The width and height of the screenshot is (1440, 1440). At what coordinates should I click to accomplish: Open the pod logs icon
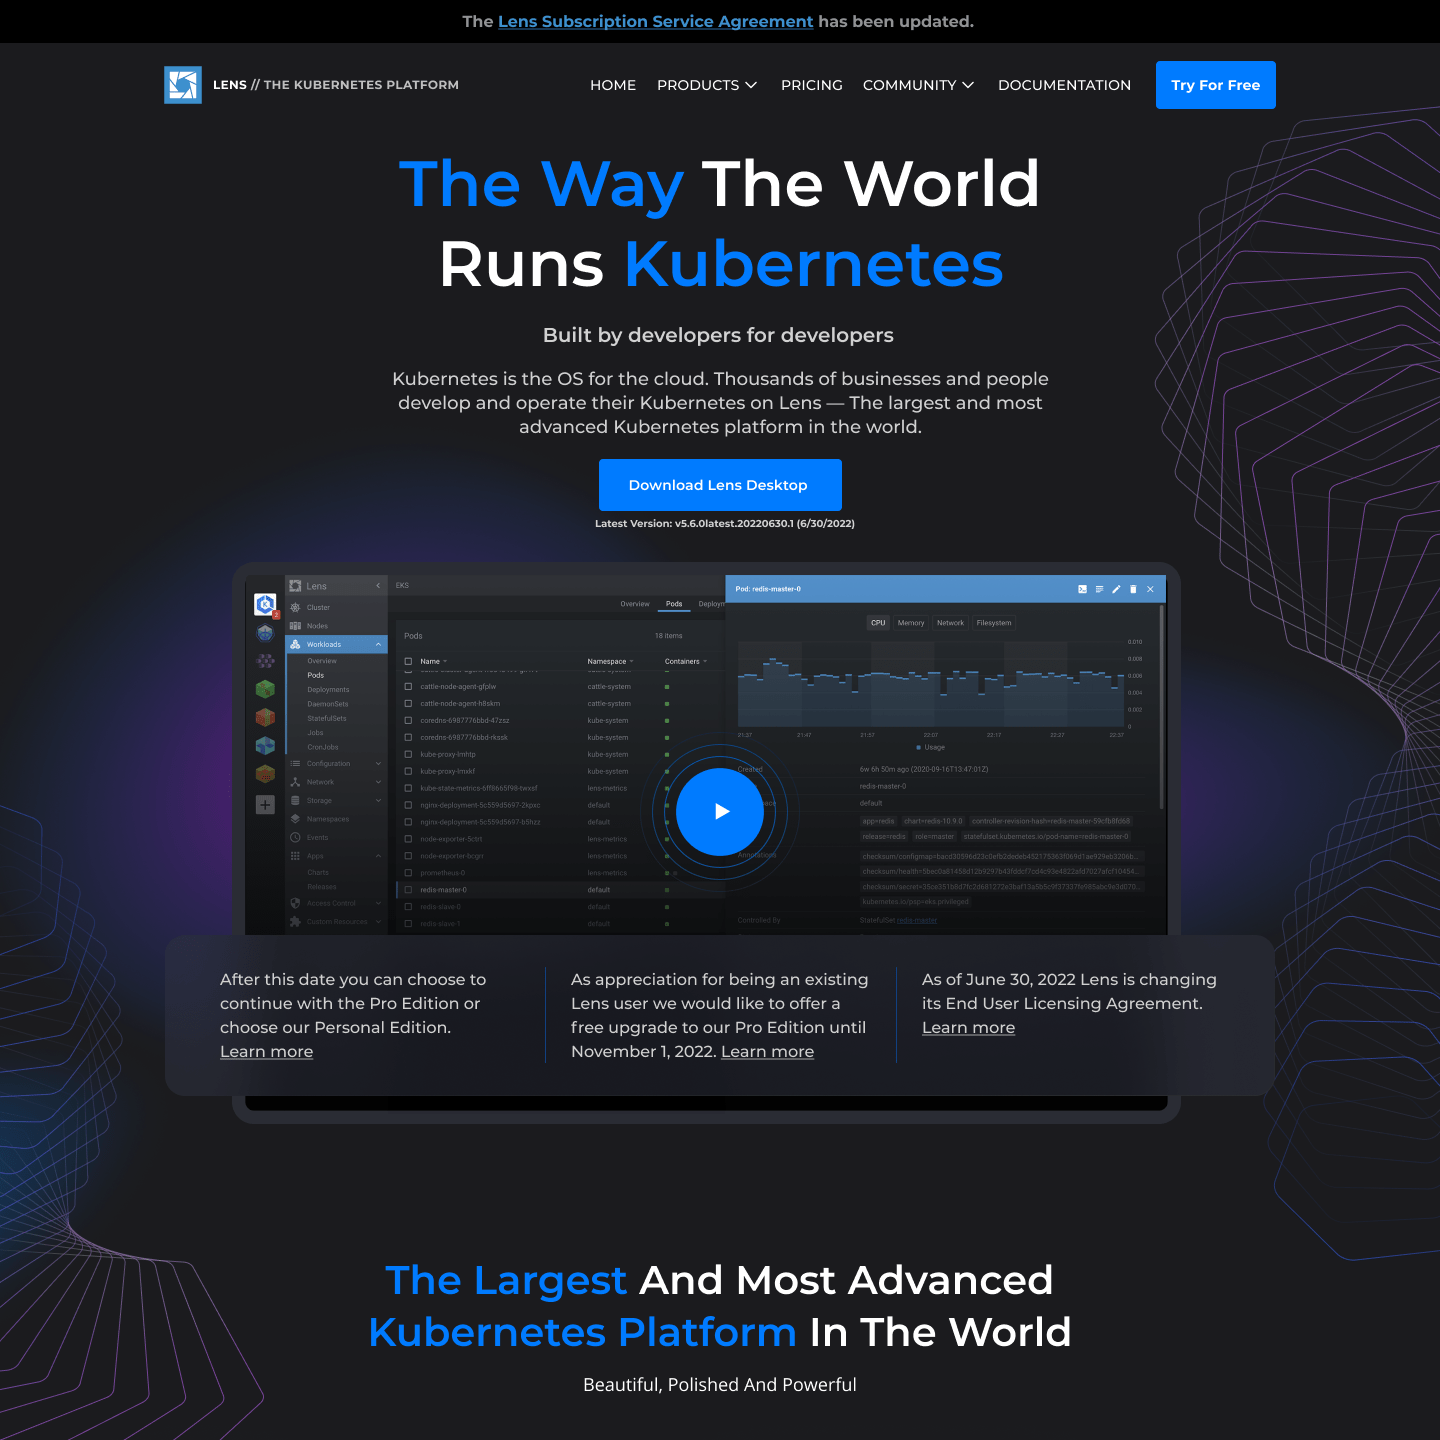(1099, 589)
